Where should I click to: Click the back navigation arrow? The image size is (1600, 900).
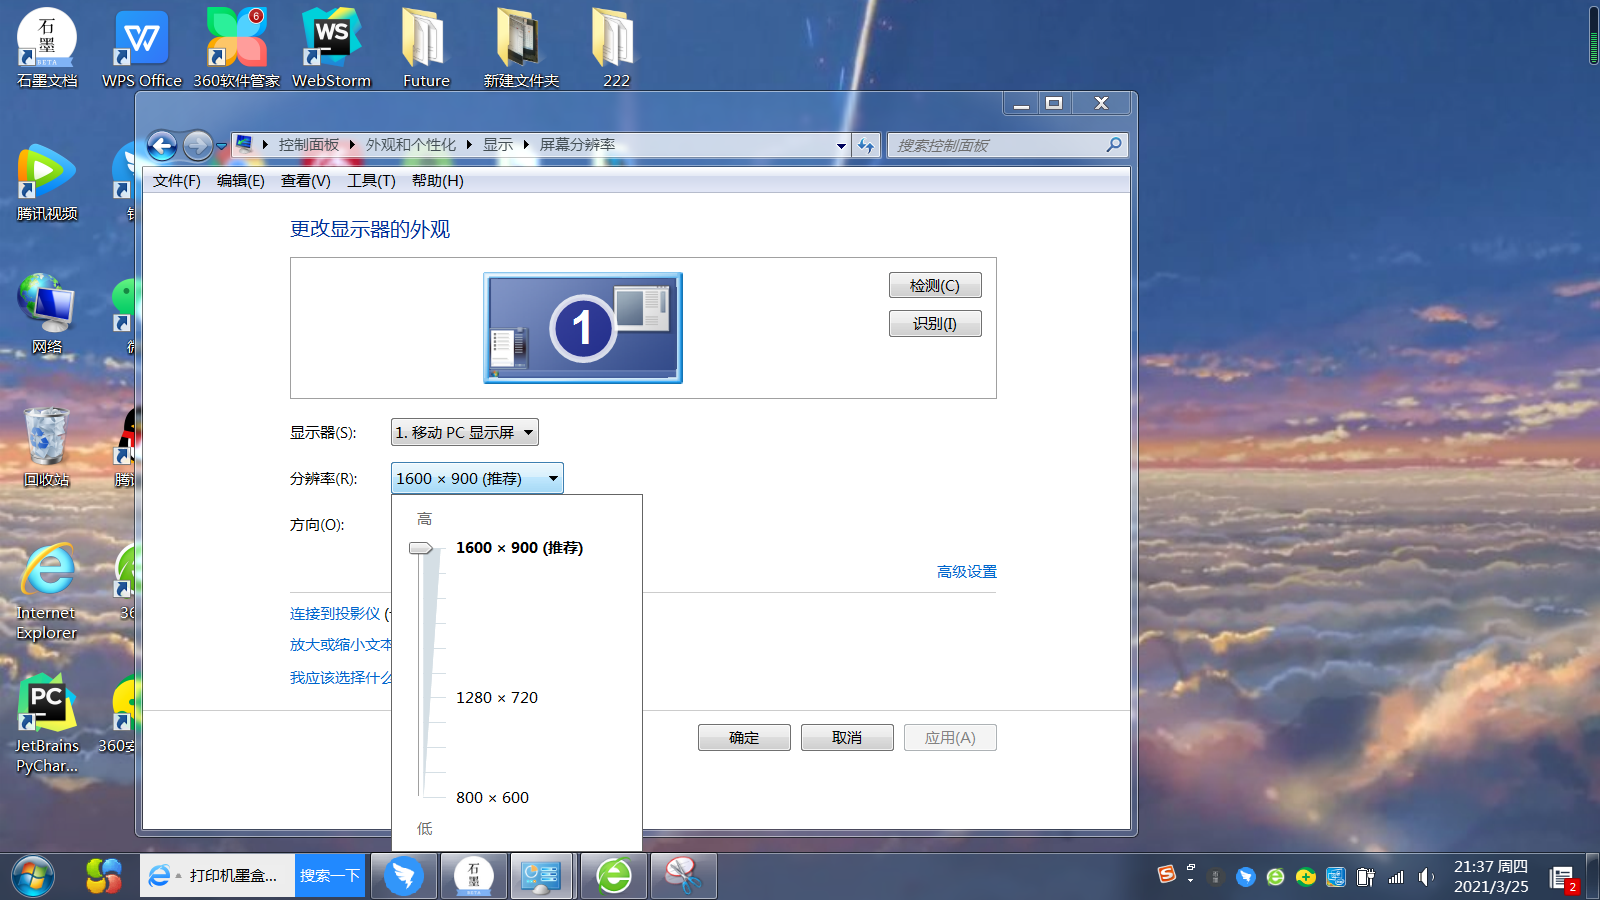(162, 146)
